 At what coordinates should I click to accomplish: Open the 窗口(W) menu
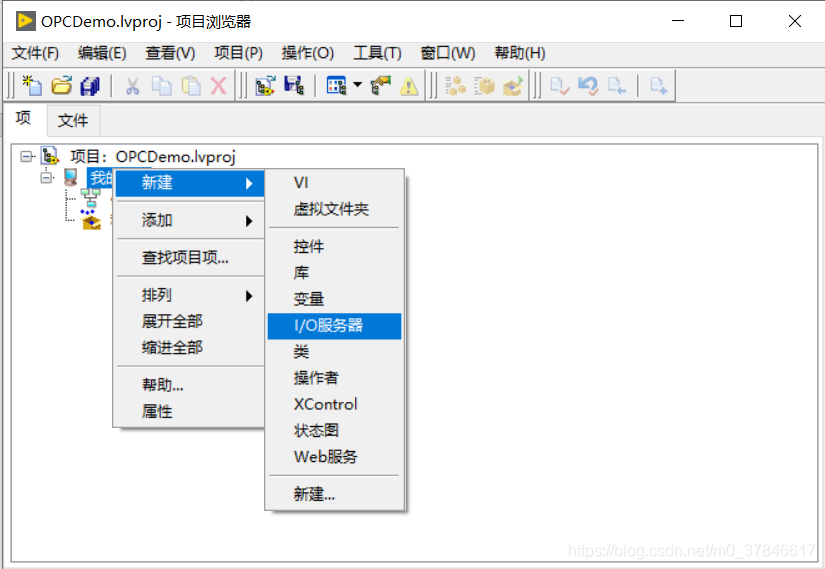448,53
